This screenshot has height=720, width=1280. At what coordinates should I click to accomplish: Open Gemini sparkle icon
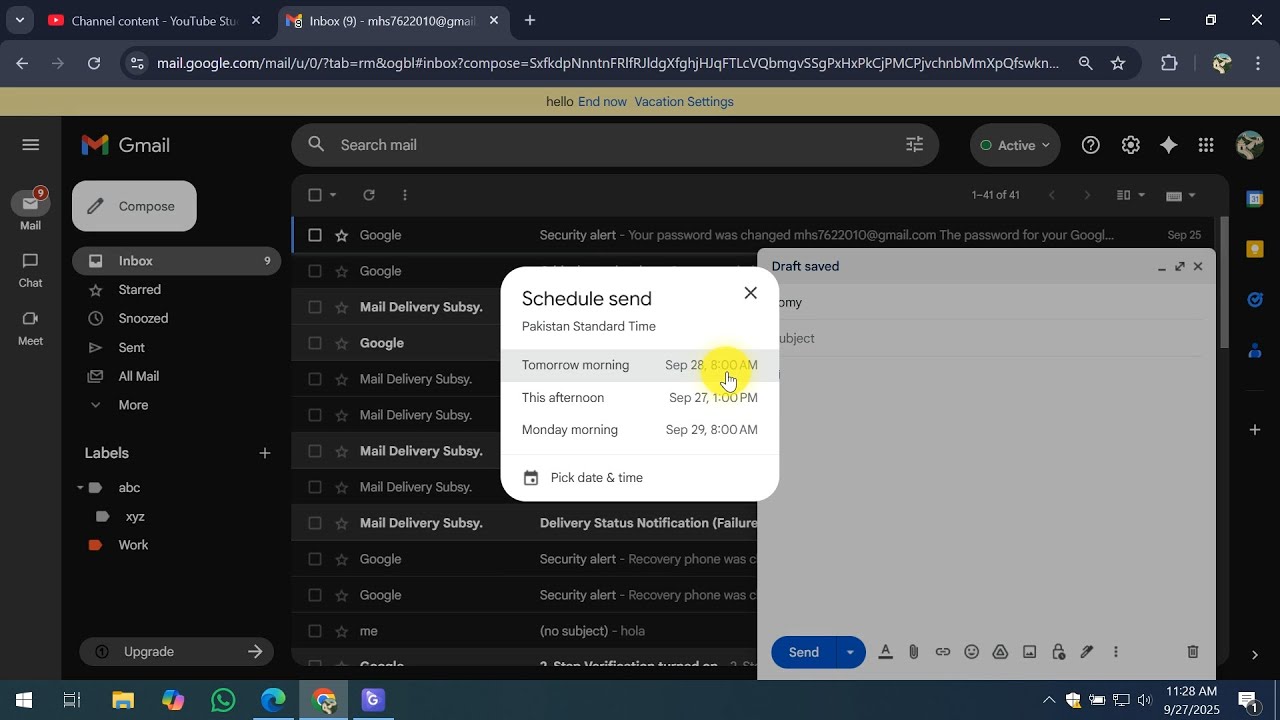1168,145
